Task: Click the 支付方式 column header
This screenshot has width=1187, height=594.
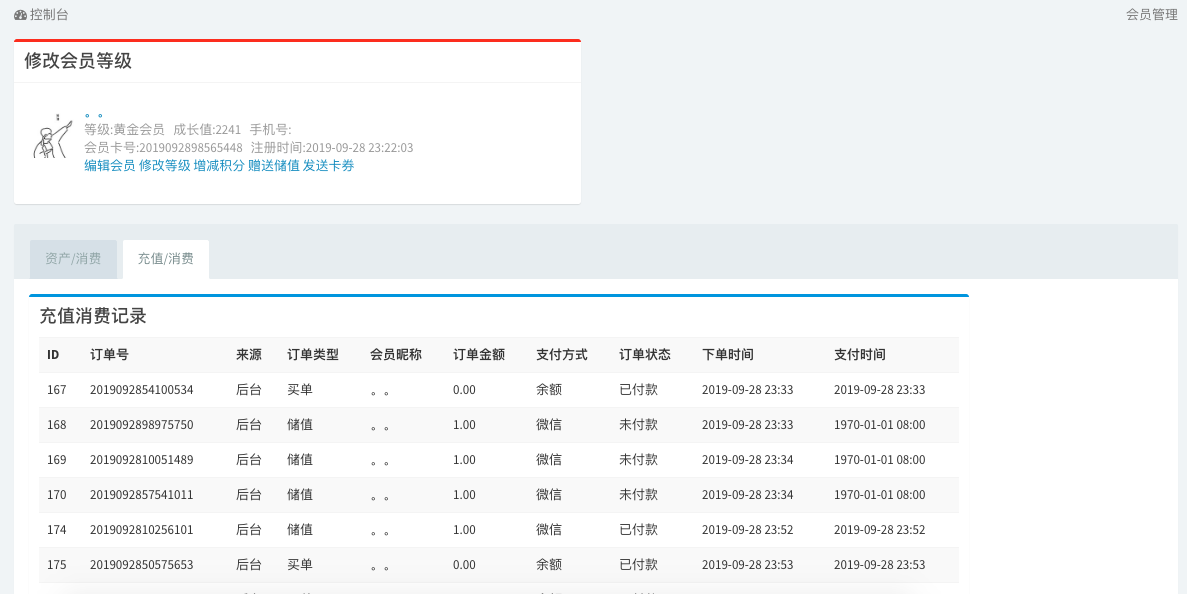Action: pyautogui.click(x=562, y=355)
